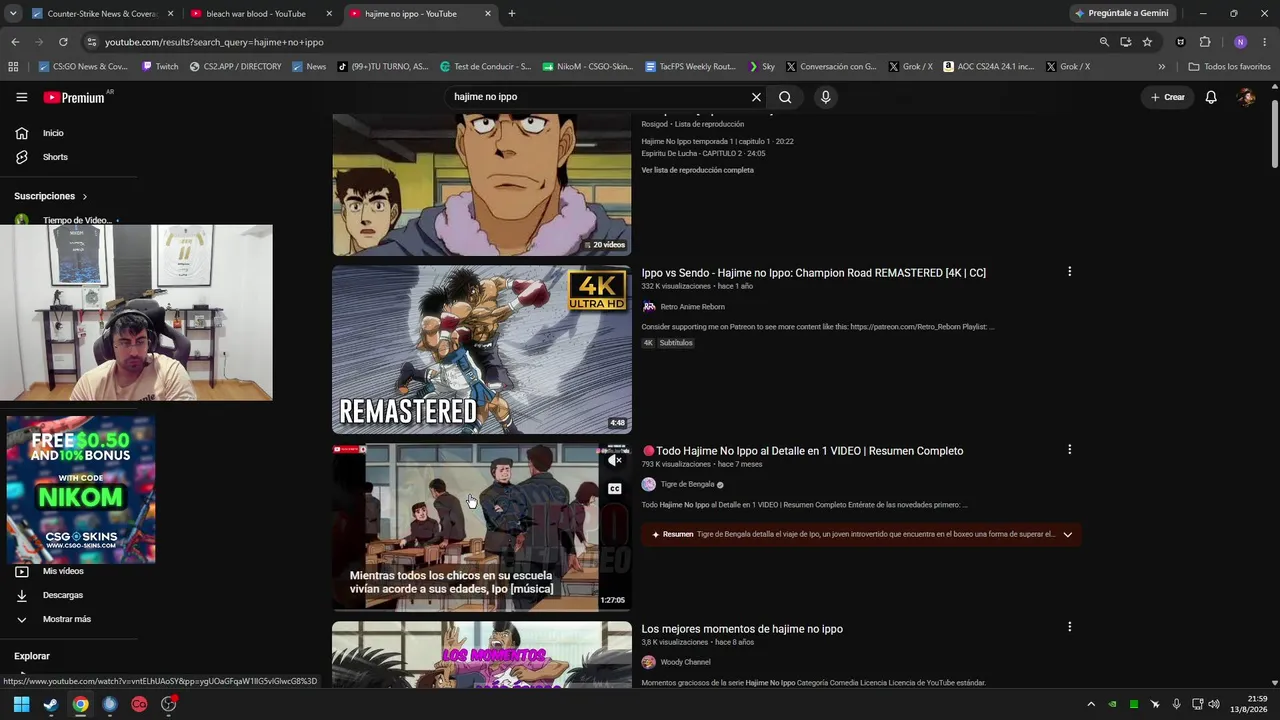1280x720 pixels.
Task: Open Twitch bookmark
Action: point(160,67)
